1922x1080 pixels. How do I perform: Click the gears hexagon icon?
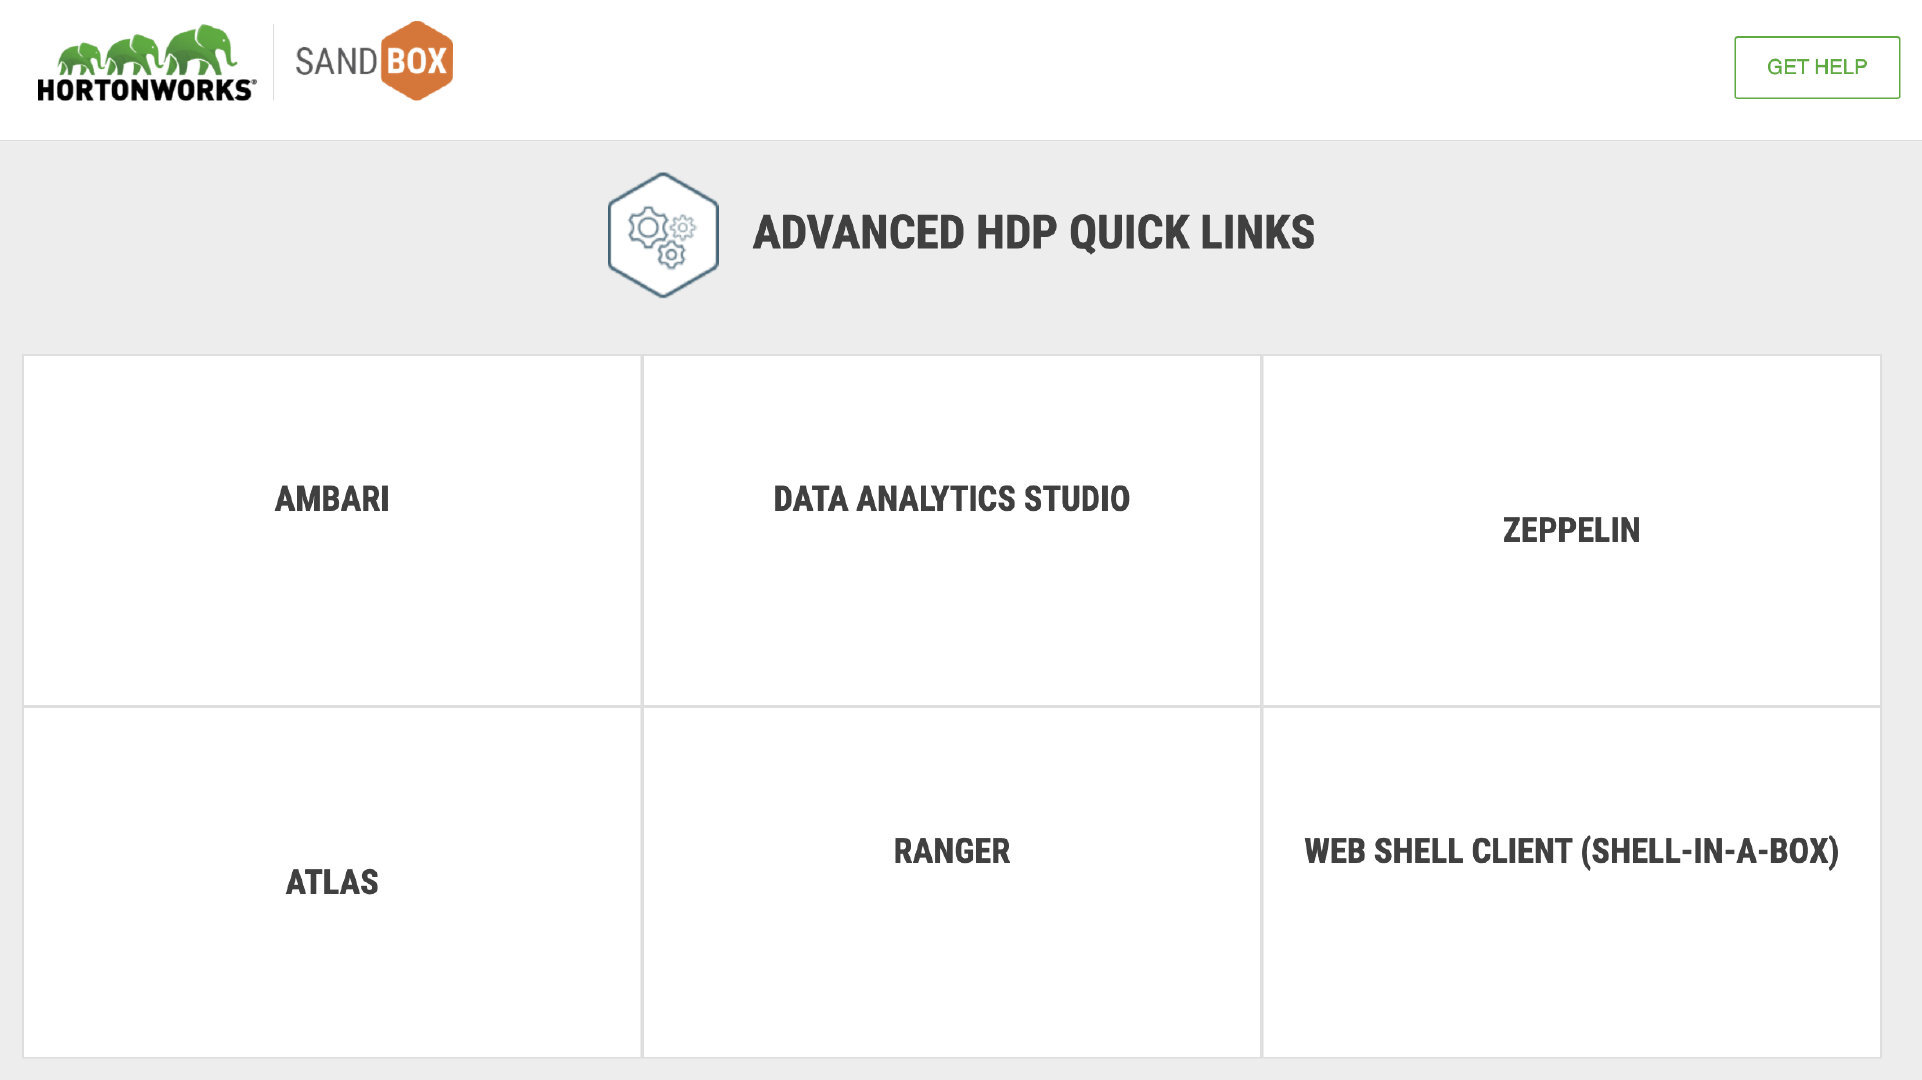[x=663, y=235]
